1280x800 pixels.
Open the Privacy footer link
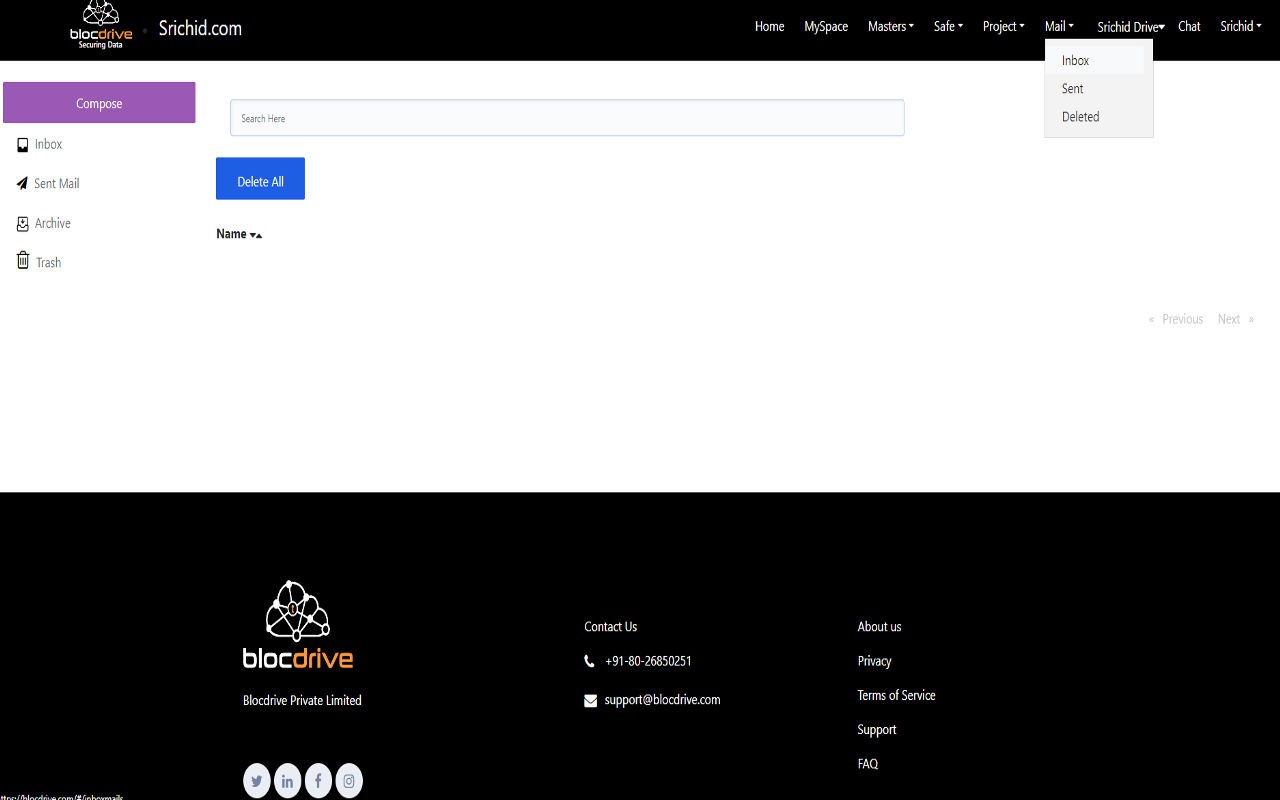pyautogui.click(x=874, y=661)
